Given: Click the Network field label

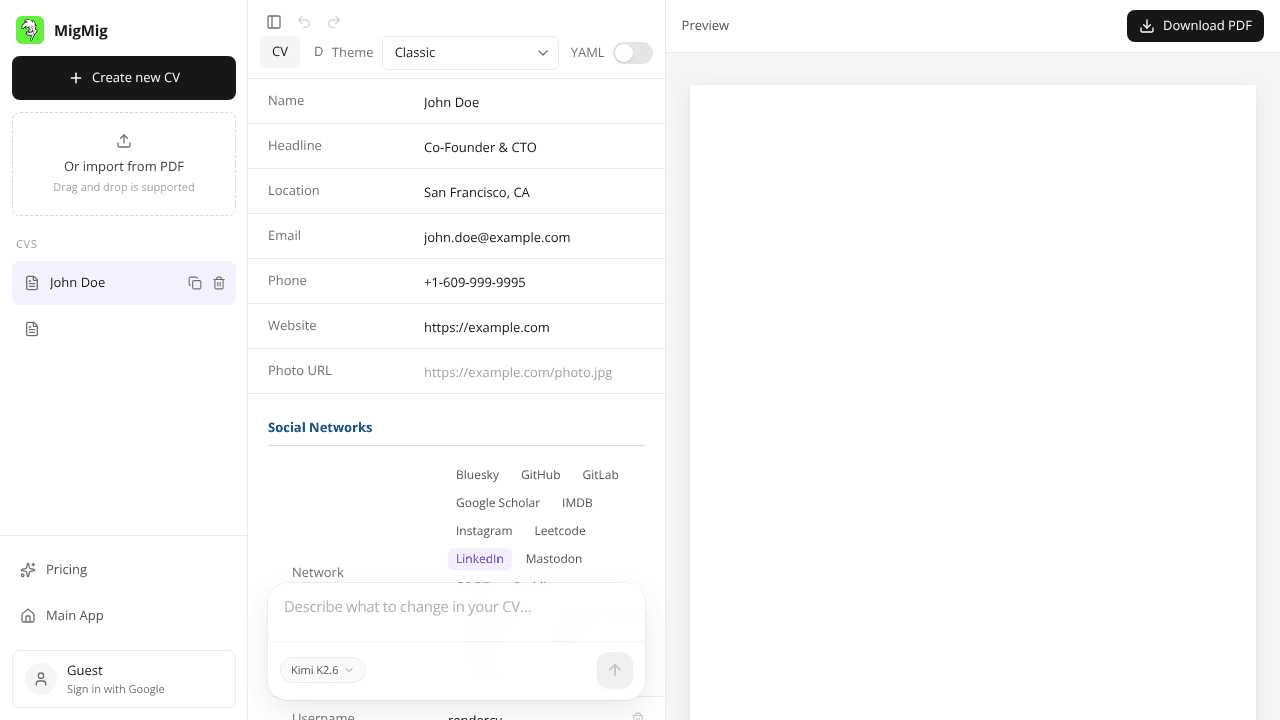Looking at the screenshot, I should point(318,572).
